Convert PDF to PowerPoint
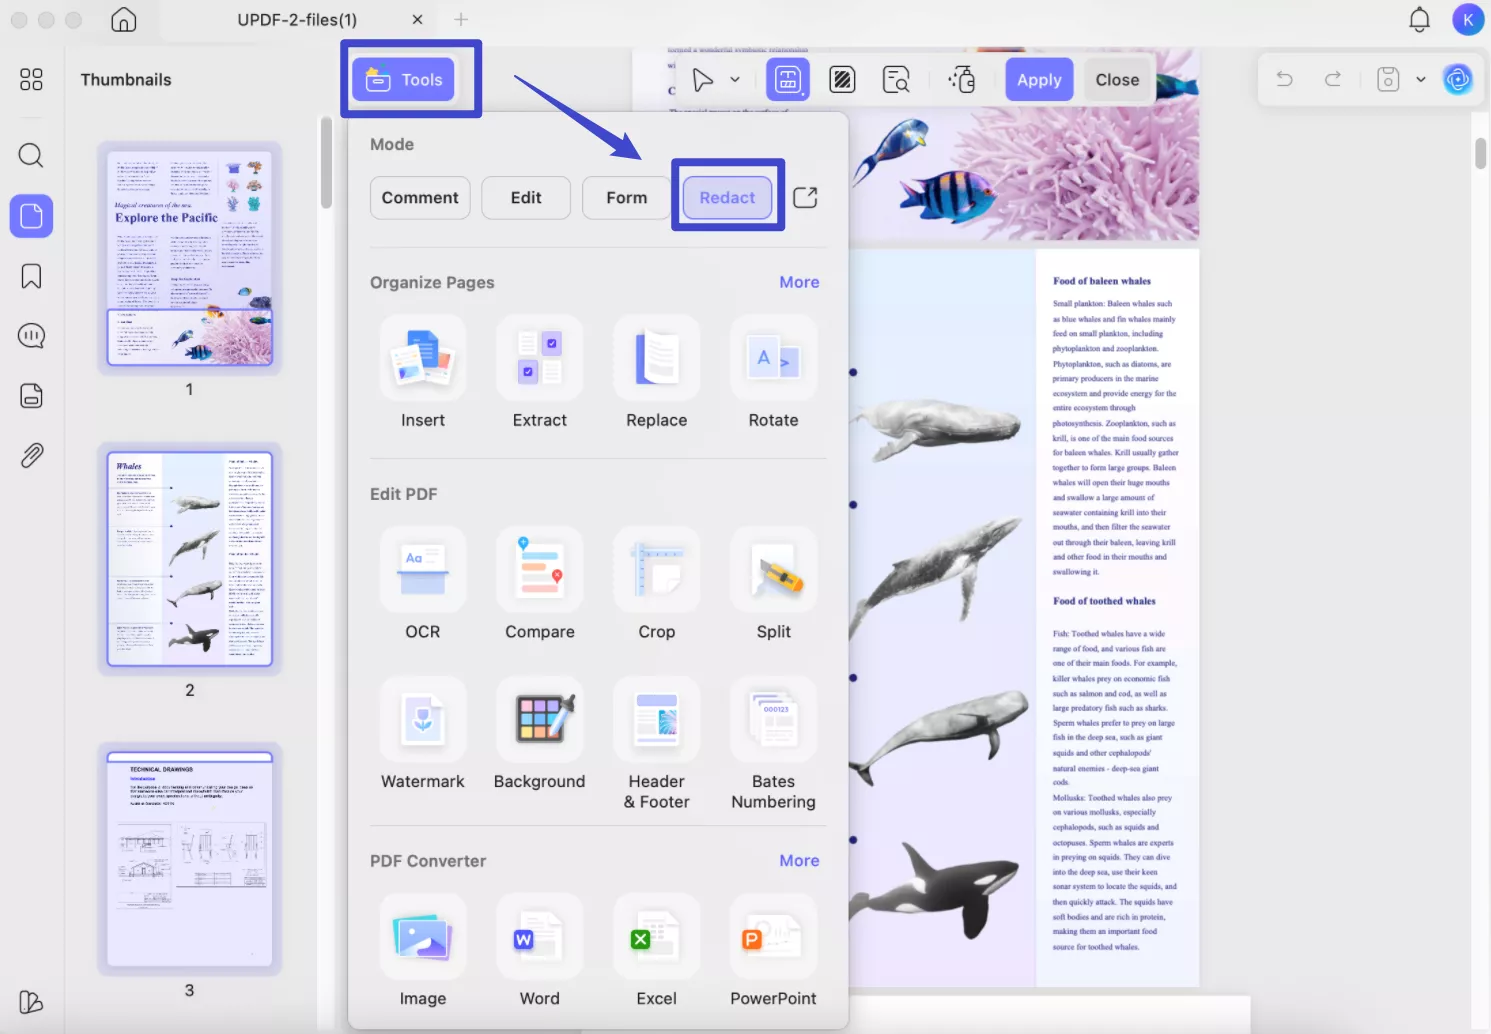Viewport: 1491px width, 1034px height. point(774,952)
